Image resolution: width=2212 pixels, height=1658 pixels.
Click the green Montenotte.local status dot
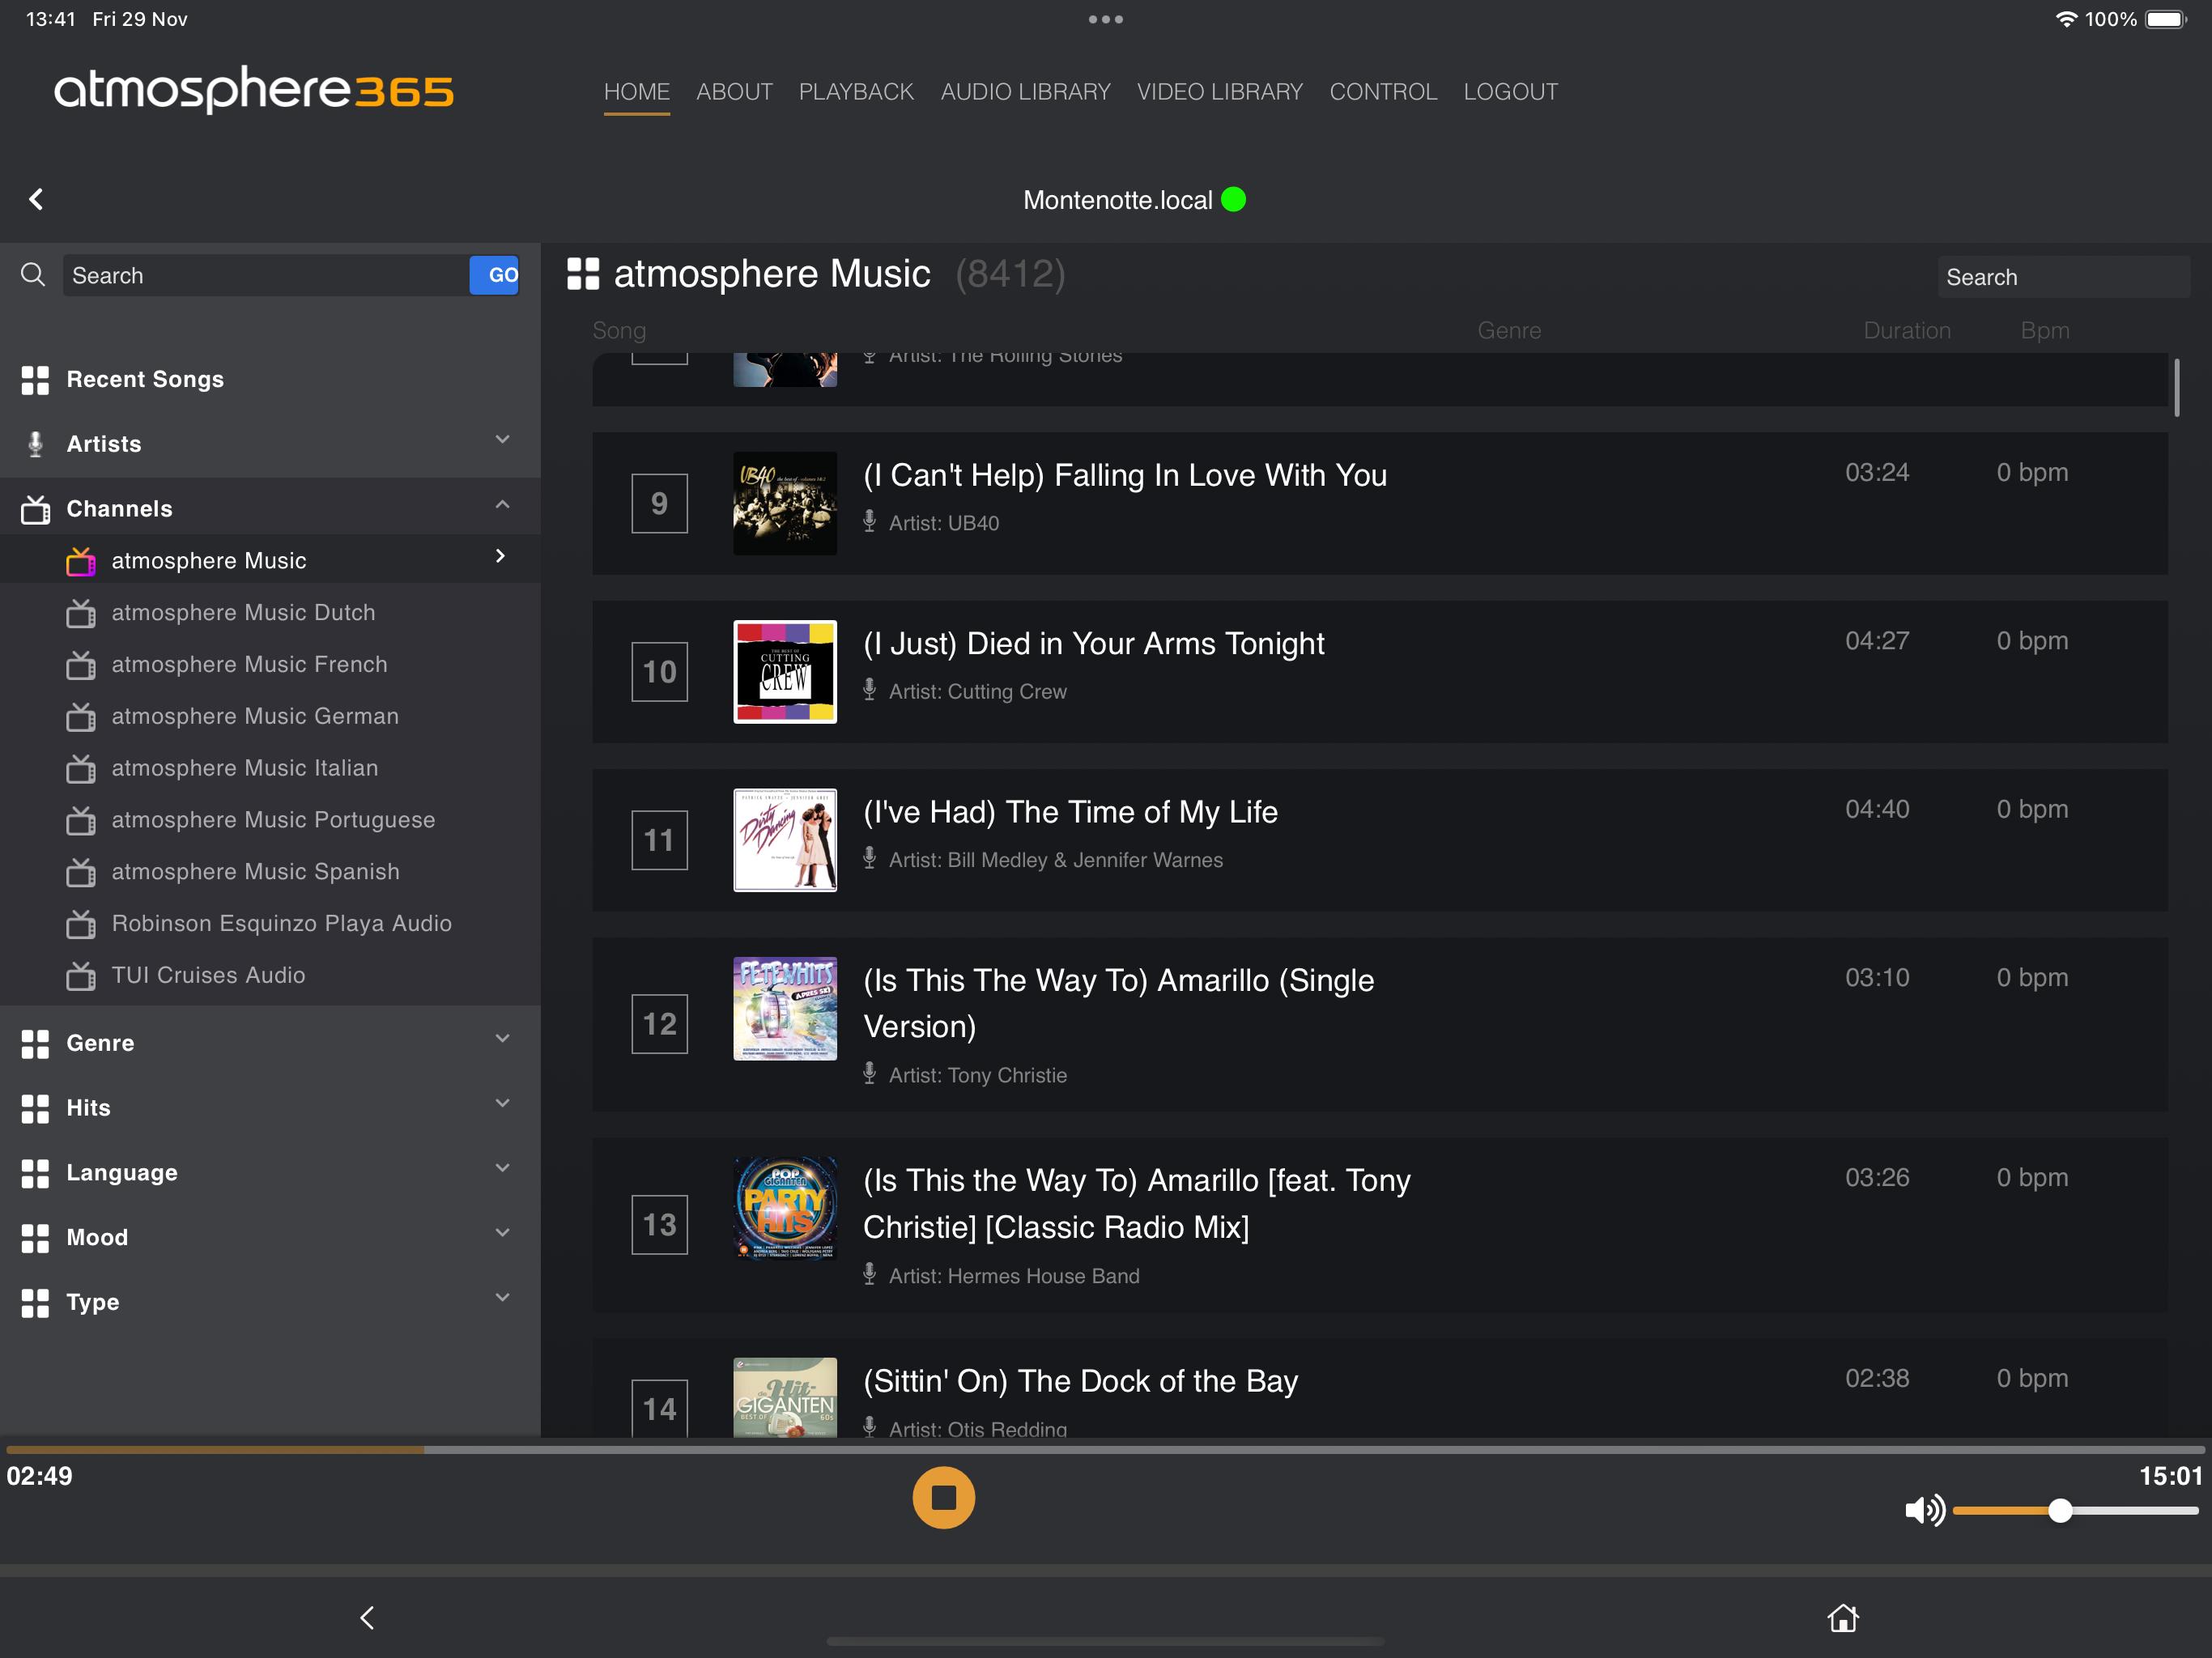[x=1234, y=200]
